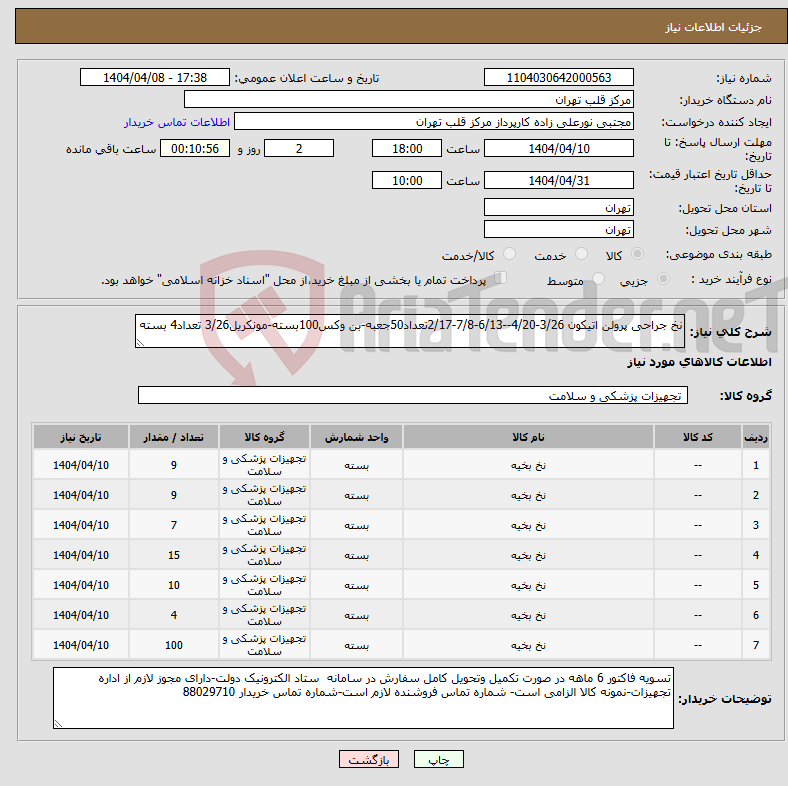The height and width of the screenshot is (786, 788).
Task: Click نخ بخیه in row 5
Action: tap(528, 585)
